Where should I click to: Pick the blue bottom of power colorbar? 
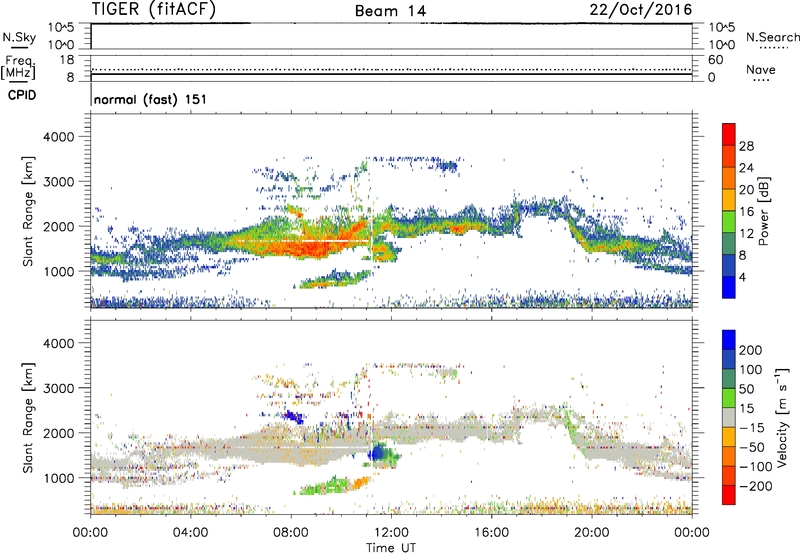(729, 287)
